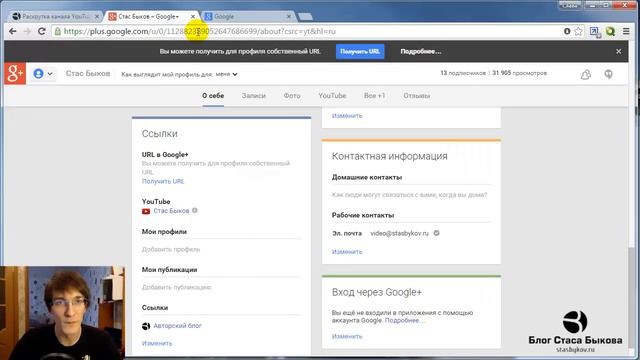Switch to the 'Все +1' tab

point(374,96)
